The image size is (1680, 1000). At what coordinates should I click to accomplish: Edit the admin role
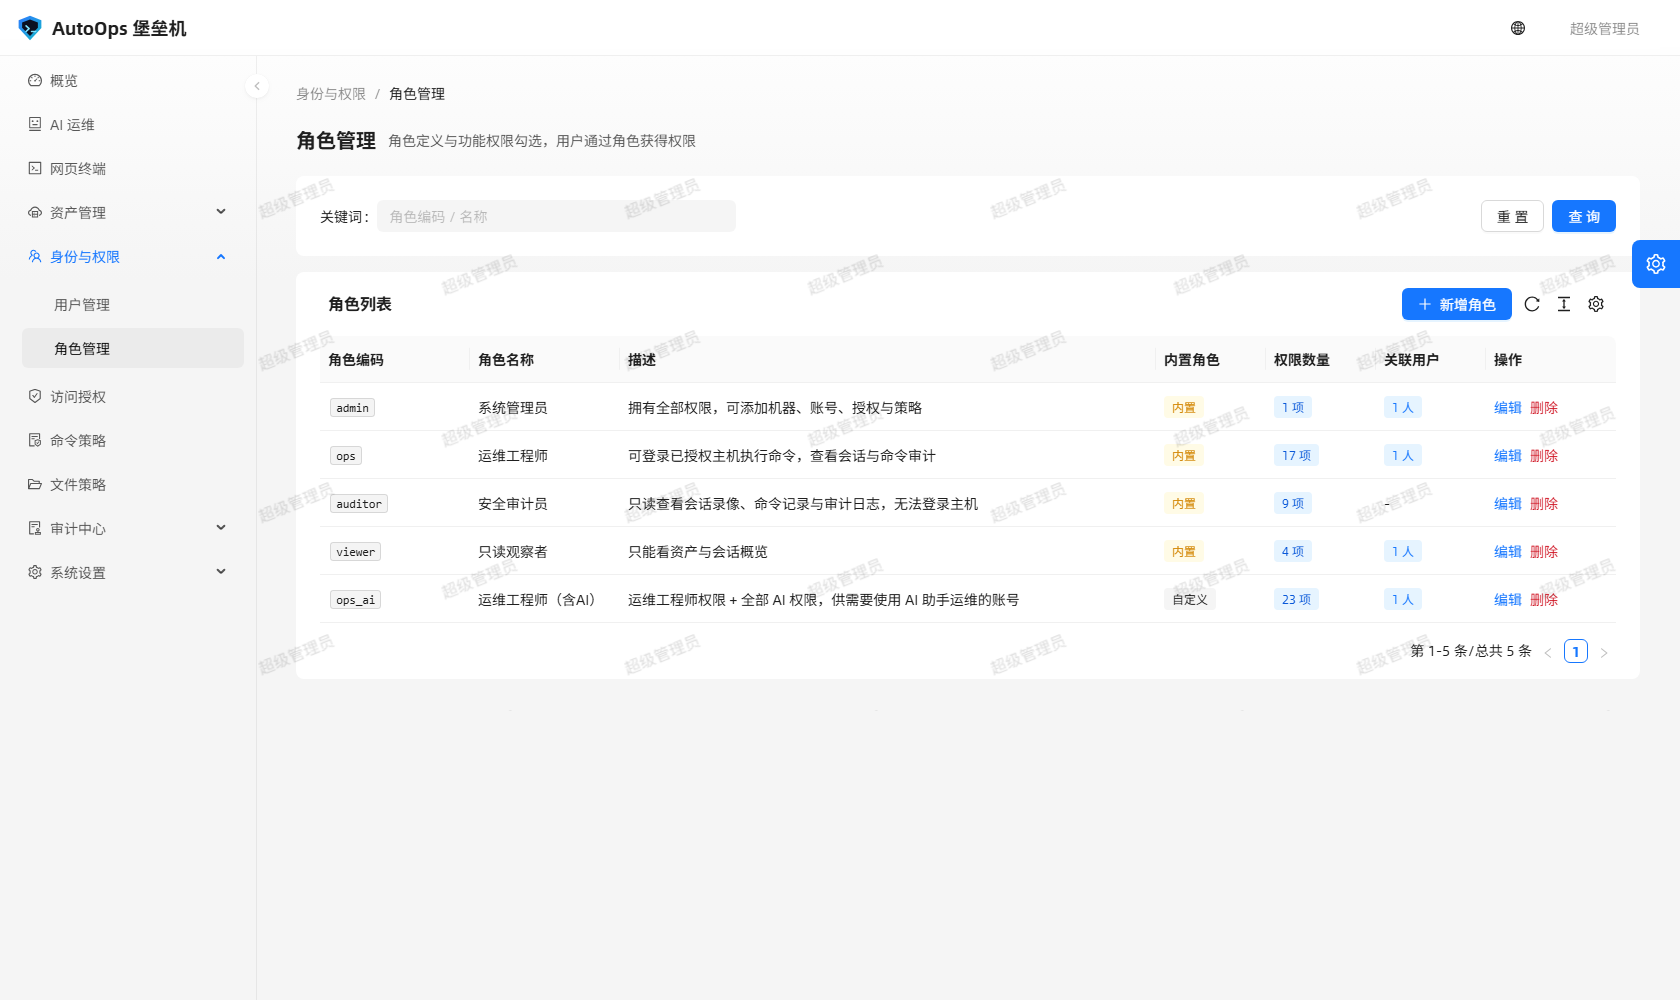1508,408
